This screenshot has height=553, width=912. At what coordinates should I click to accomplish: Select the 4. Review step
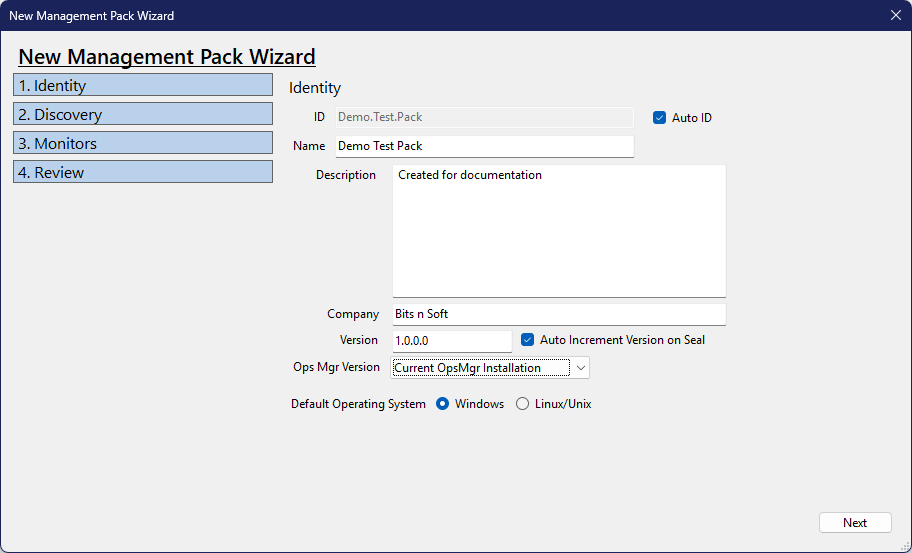(143, 173)
